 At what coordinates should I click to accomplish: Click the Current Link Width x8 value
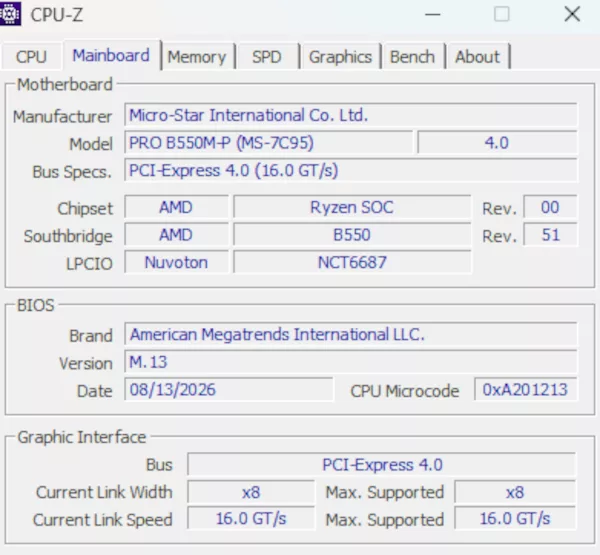coord(251,492)
